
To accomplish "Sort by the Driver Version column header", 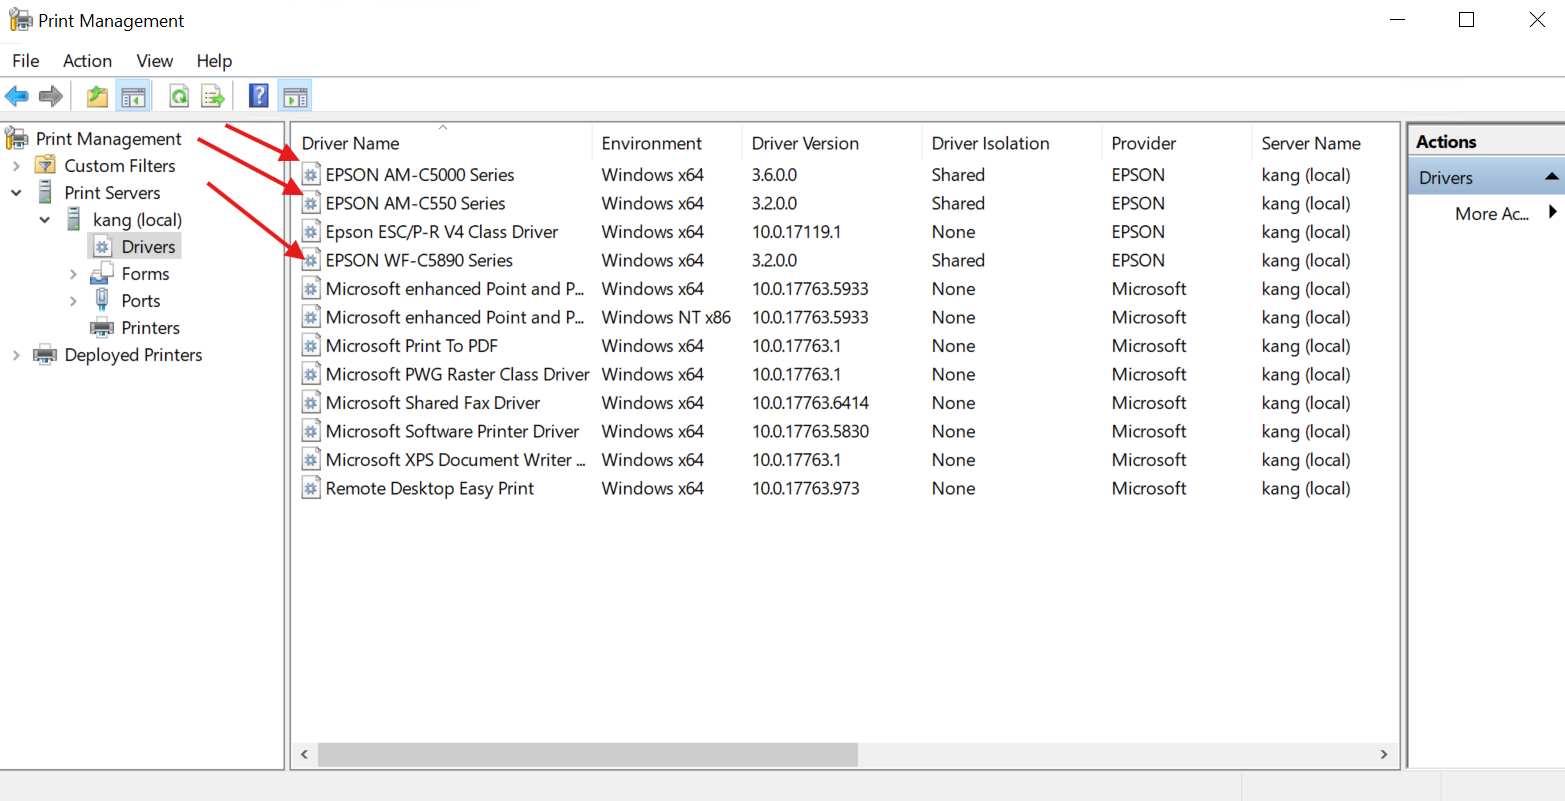I will 805,143.
